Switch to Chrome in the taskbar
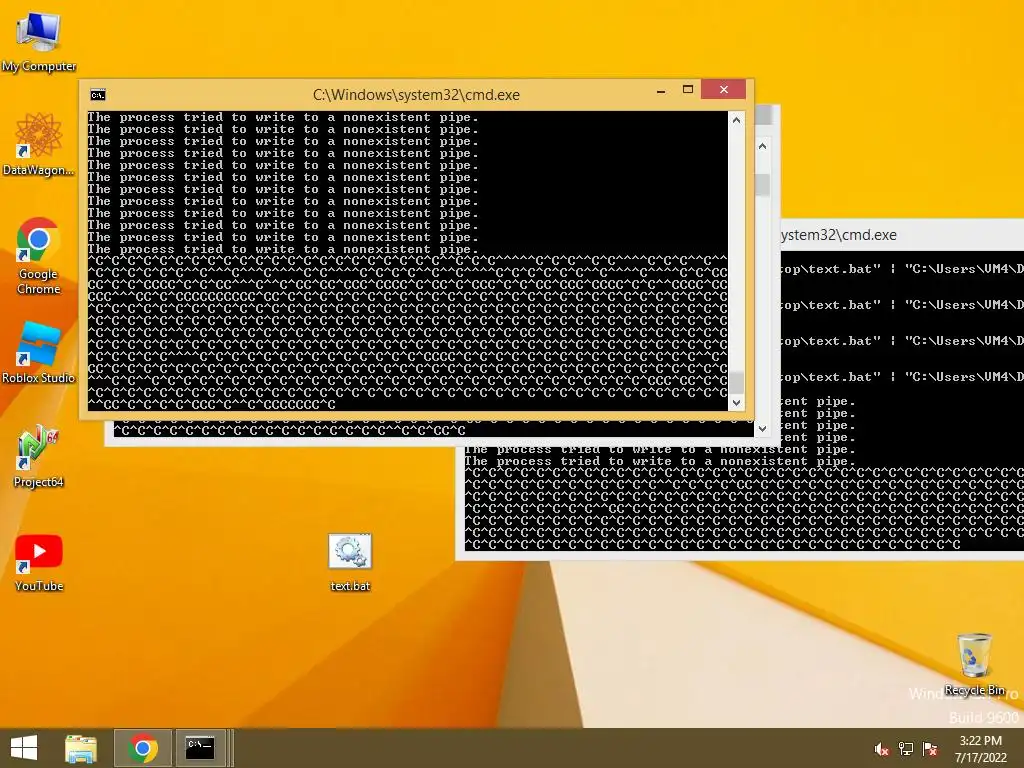This screenshot has width=1024, height=768. pos(143,748)
